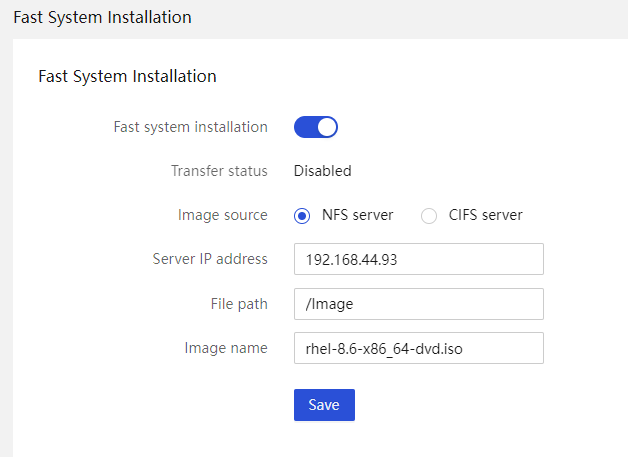
Task: Select the CIFS server radio button
Action: pyautogui.click(x=429, y=216)
